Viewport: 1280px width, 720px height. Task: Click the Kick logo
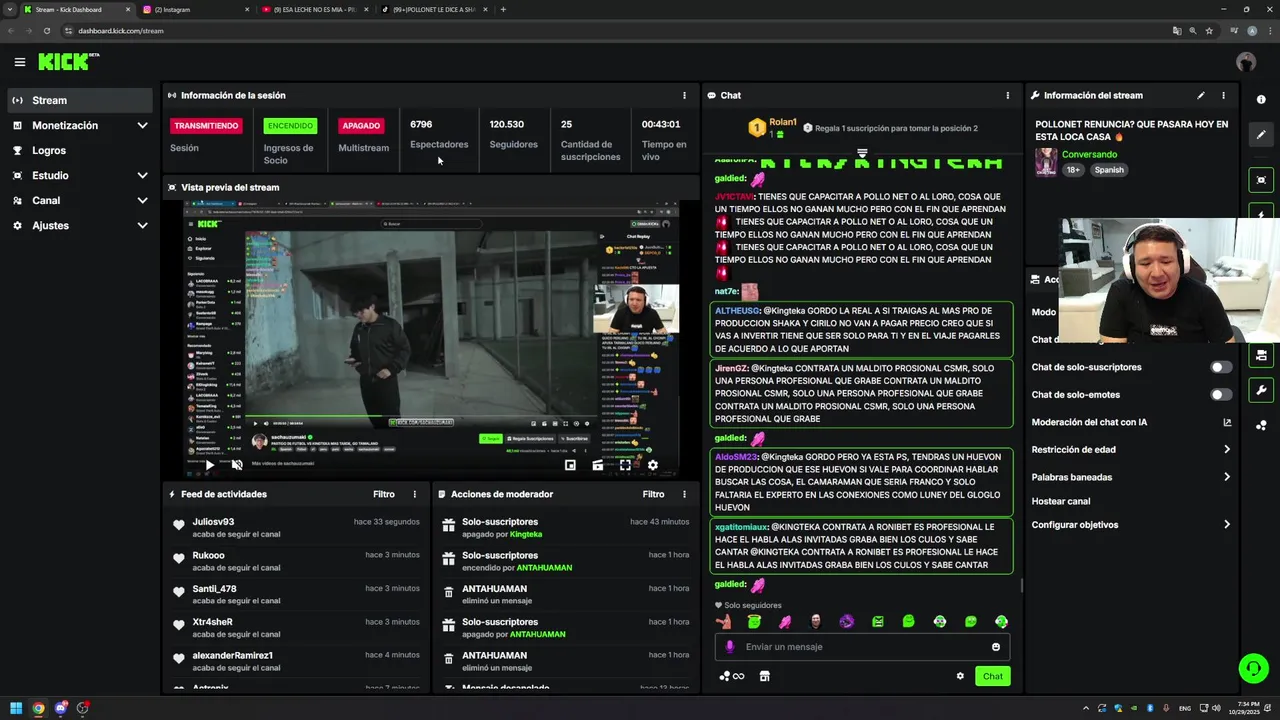68,62
